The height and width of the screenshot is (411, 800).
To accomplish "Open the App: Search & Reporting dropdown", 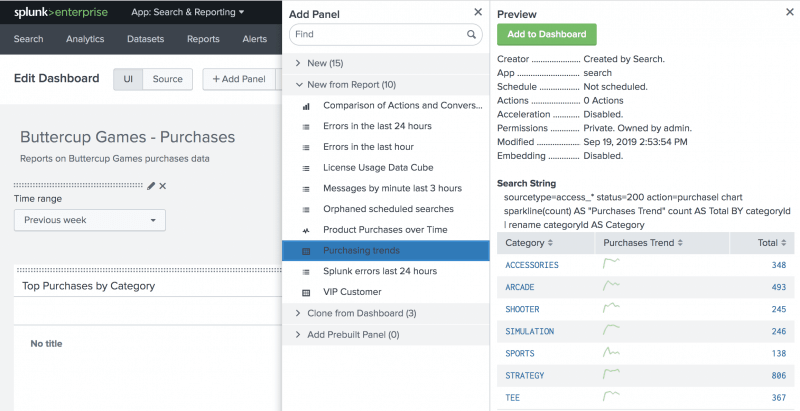I will click(188, 12).
